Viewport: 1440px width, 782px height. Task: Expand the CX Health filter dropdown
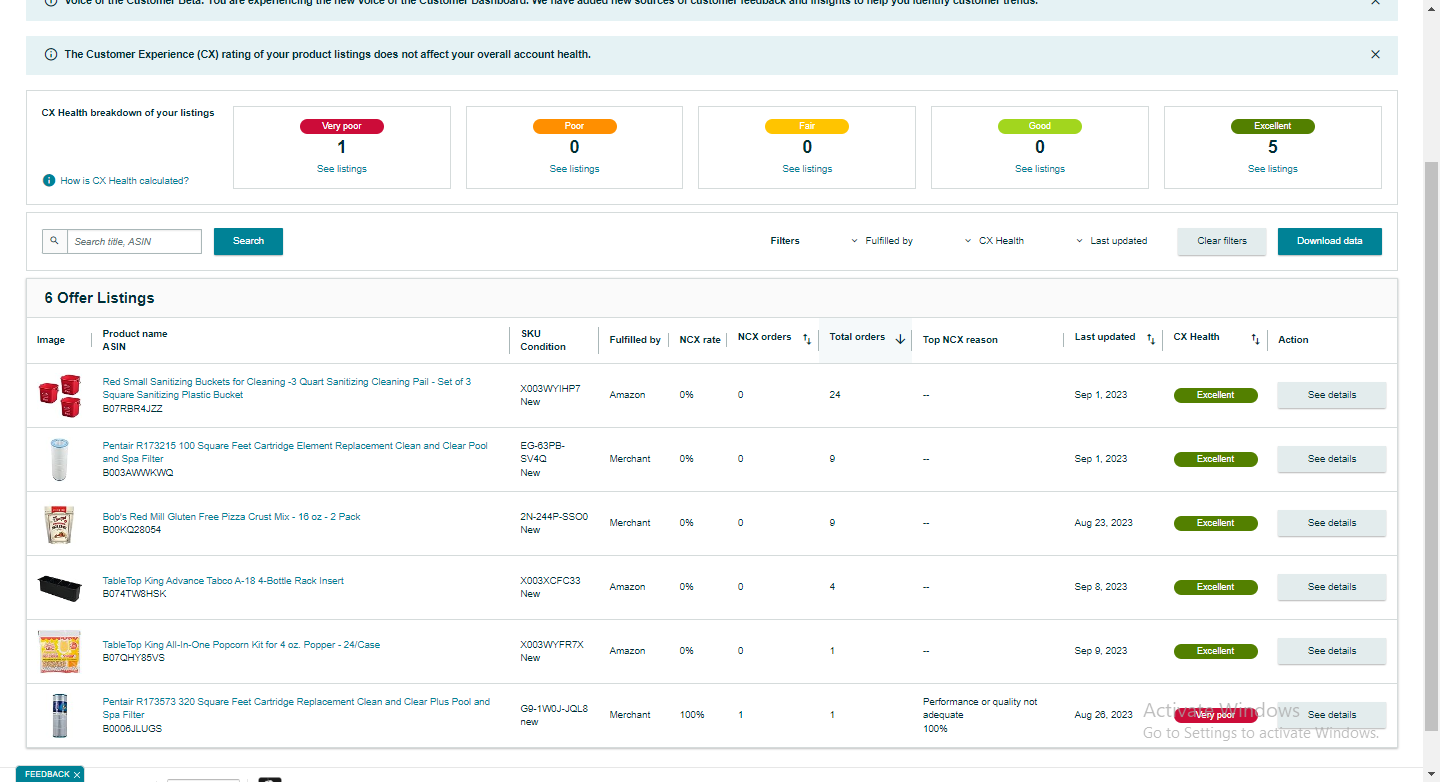click(x=994, y=241)
